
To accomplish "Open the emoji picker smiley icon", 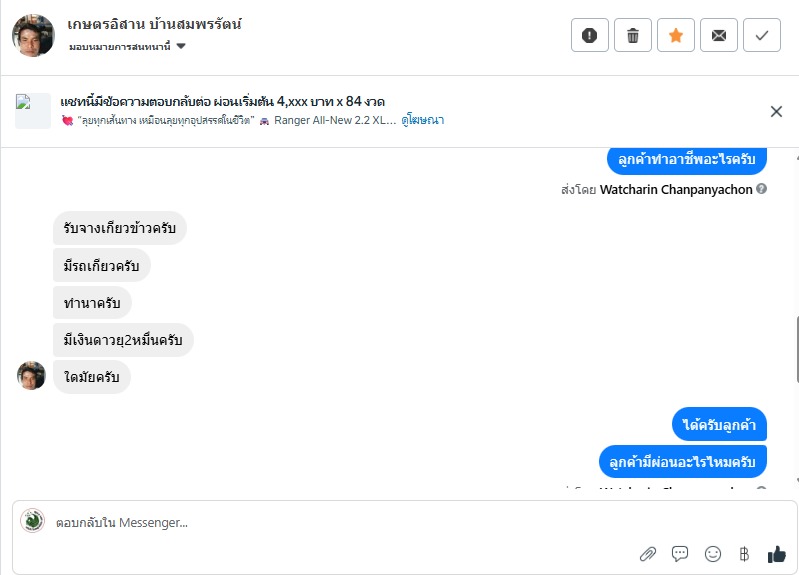I will click(x=713, y=554).
